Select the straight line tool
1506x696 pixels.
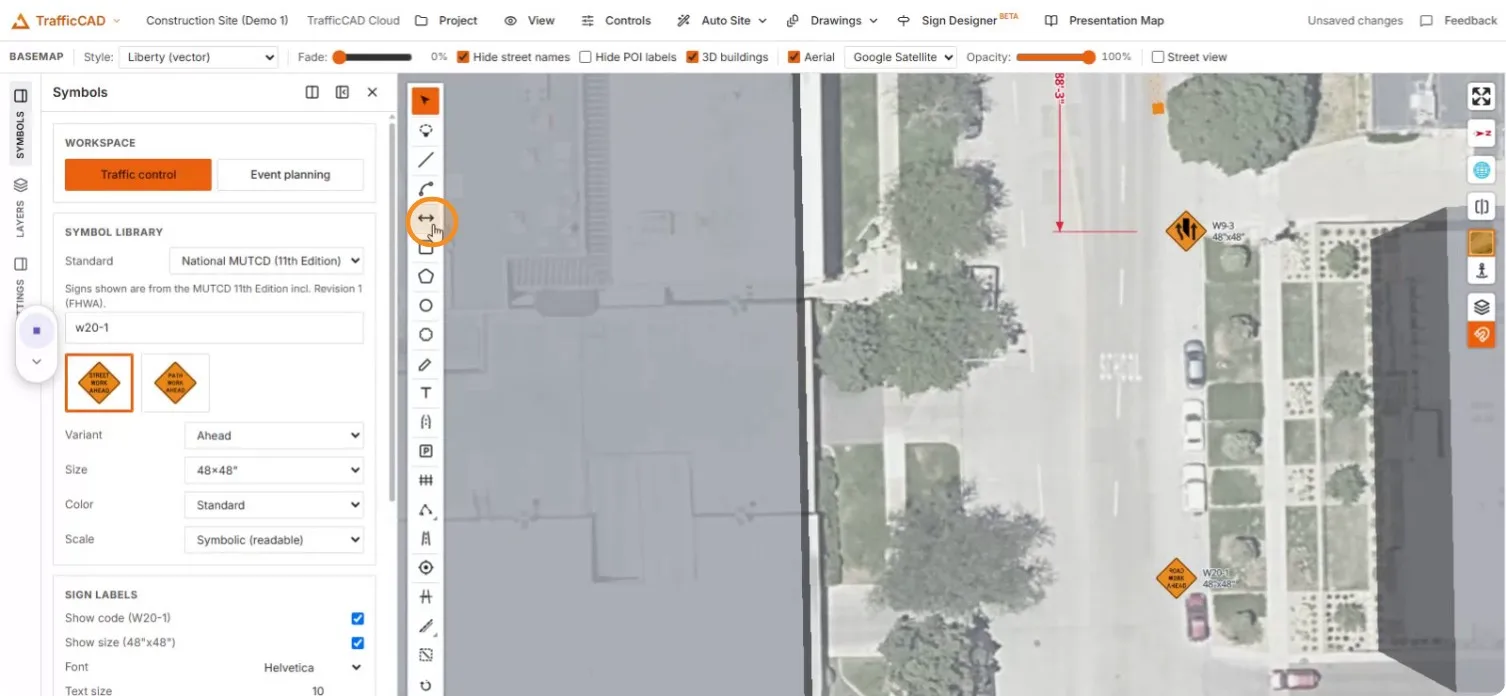click(x=426, y=159)
